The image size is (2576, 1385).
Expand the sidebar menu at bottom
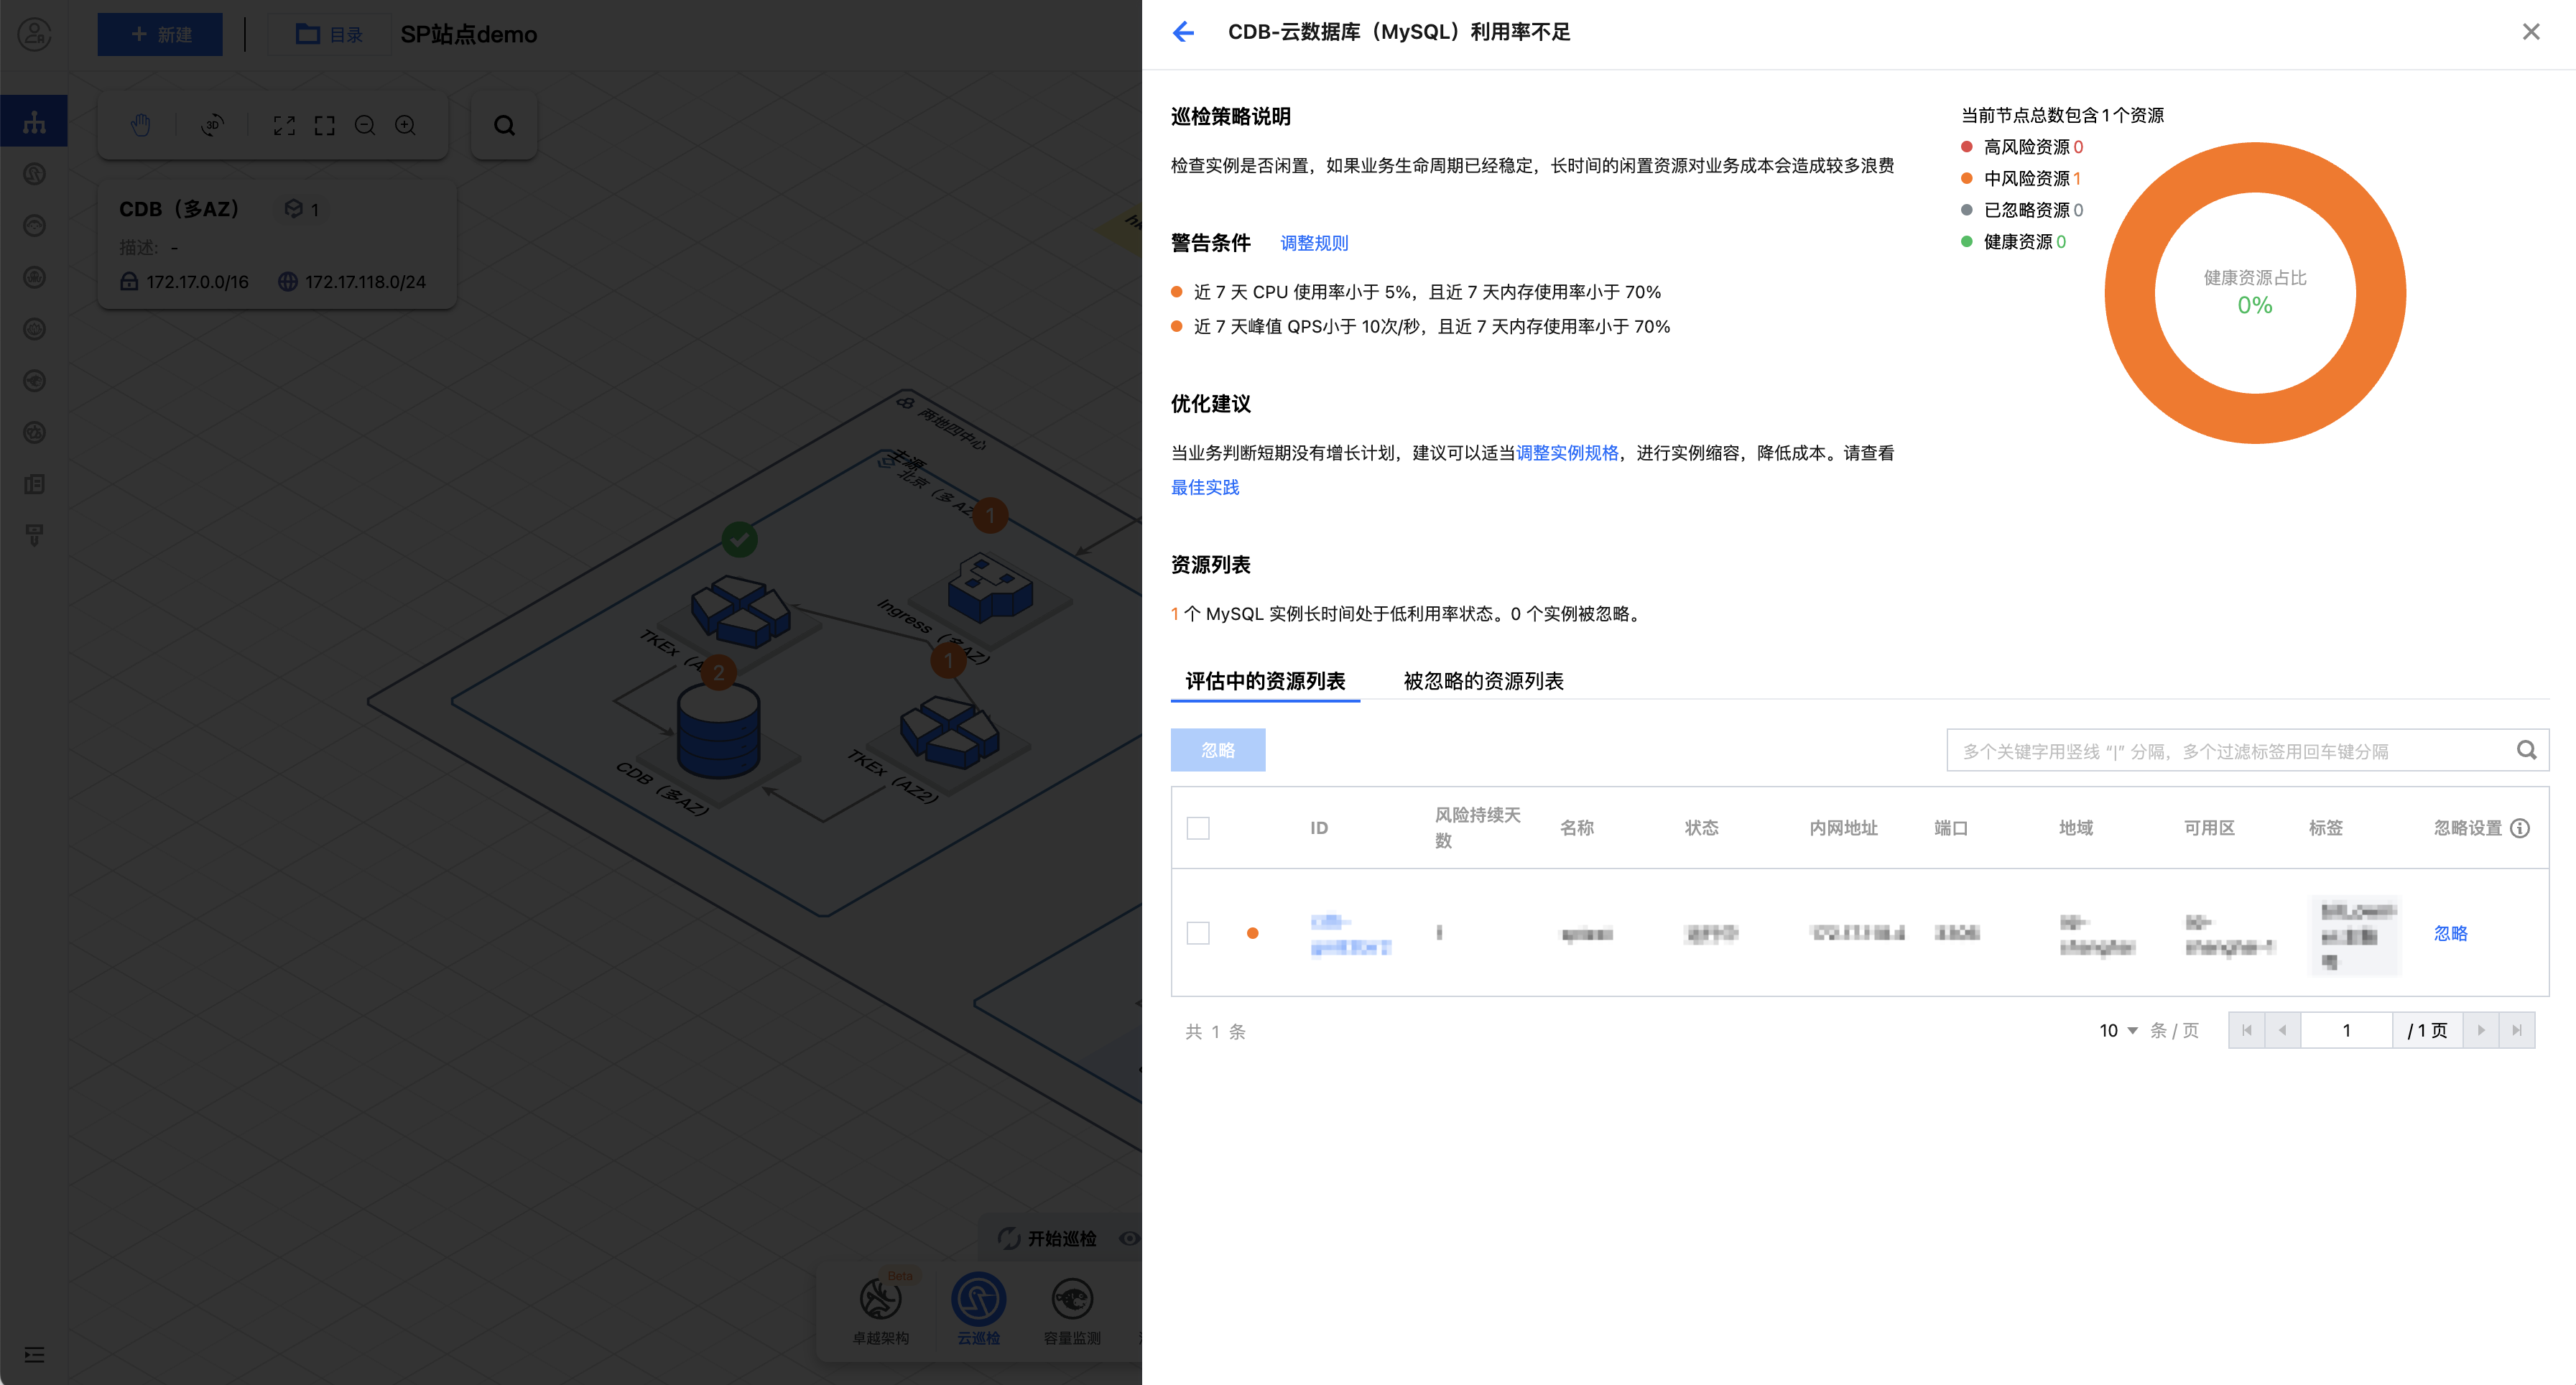coord(34,1355)
